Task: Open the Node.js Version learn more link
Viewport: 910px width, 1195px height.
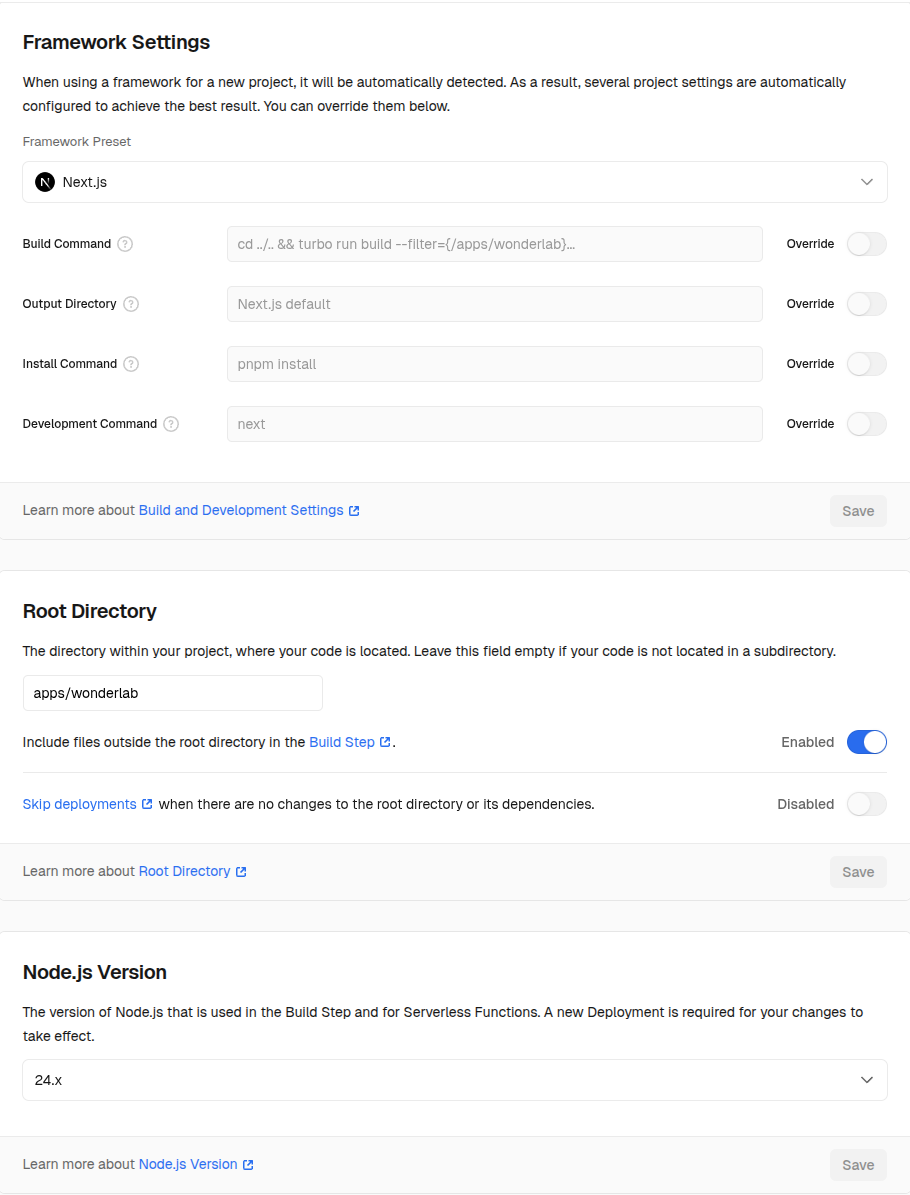Action: (x=188, y=1165)
